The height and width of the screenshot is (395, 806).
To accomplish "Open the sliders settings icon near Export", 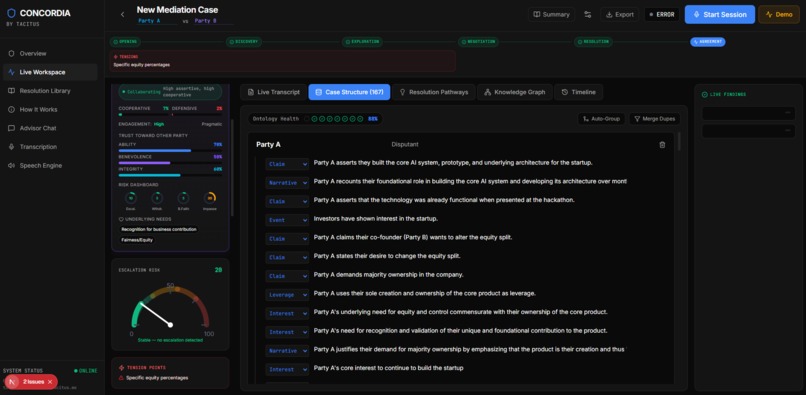I will 588,14.
